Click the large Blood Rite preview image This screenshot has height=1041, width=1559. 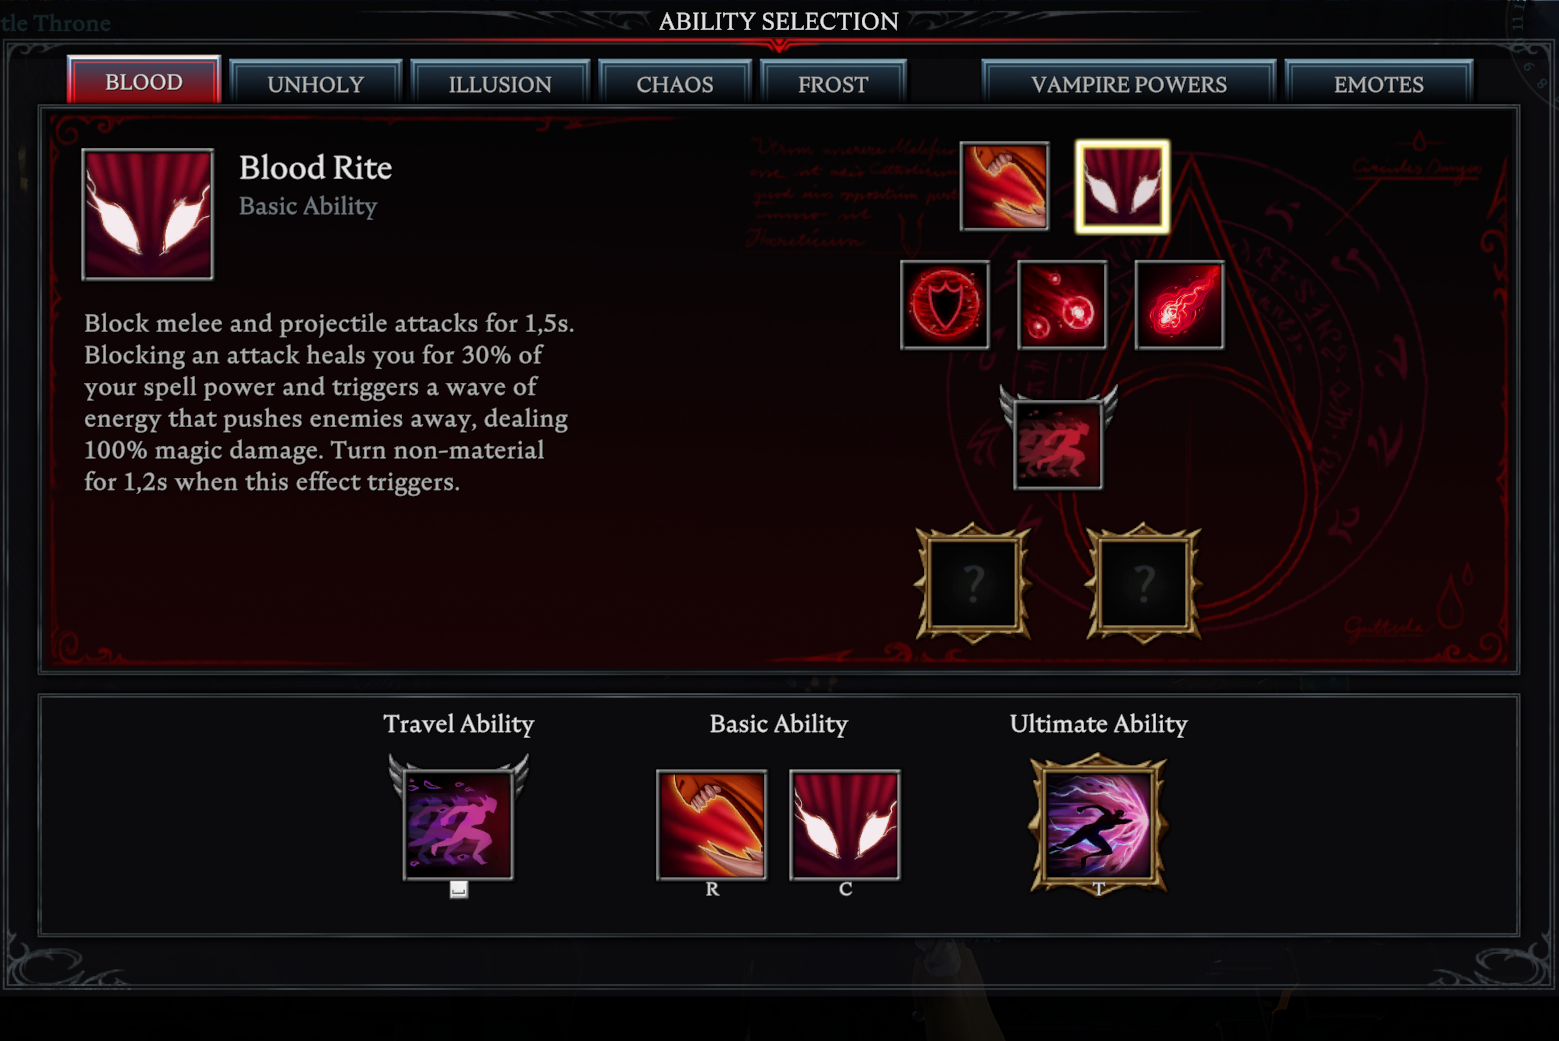148,214
